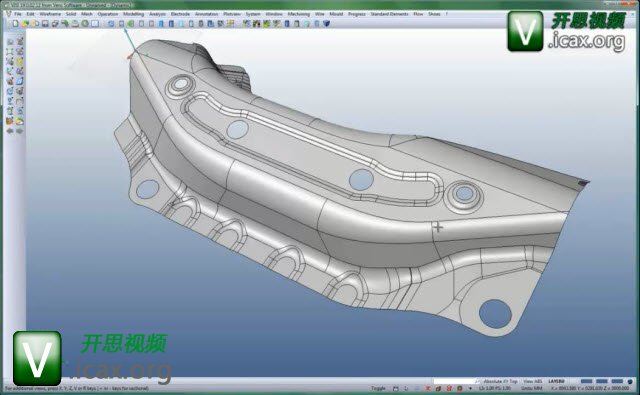Open the Wireframe menu

50,14
